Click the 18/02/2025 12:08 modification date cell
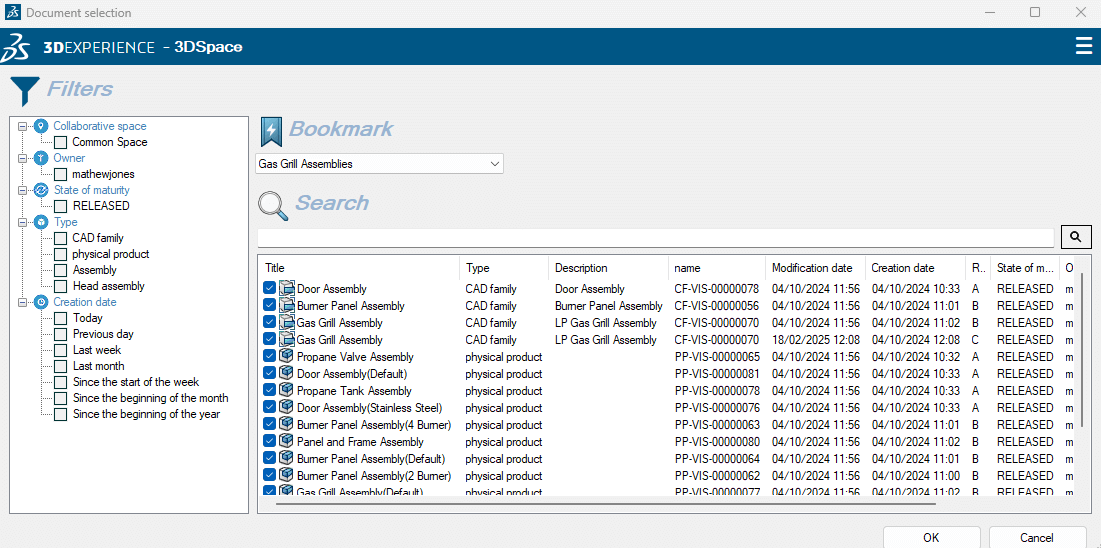 point(815,339)
